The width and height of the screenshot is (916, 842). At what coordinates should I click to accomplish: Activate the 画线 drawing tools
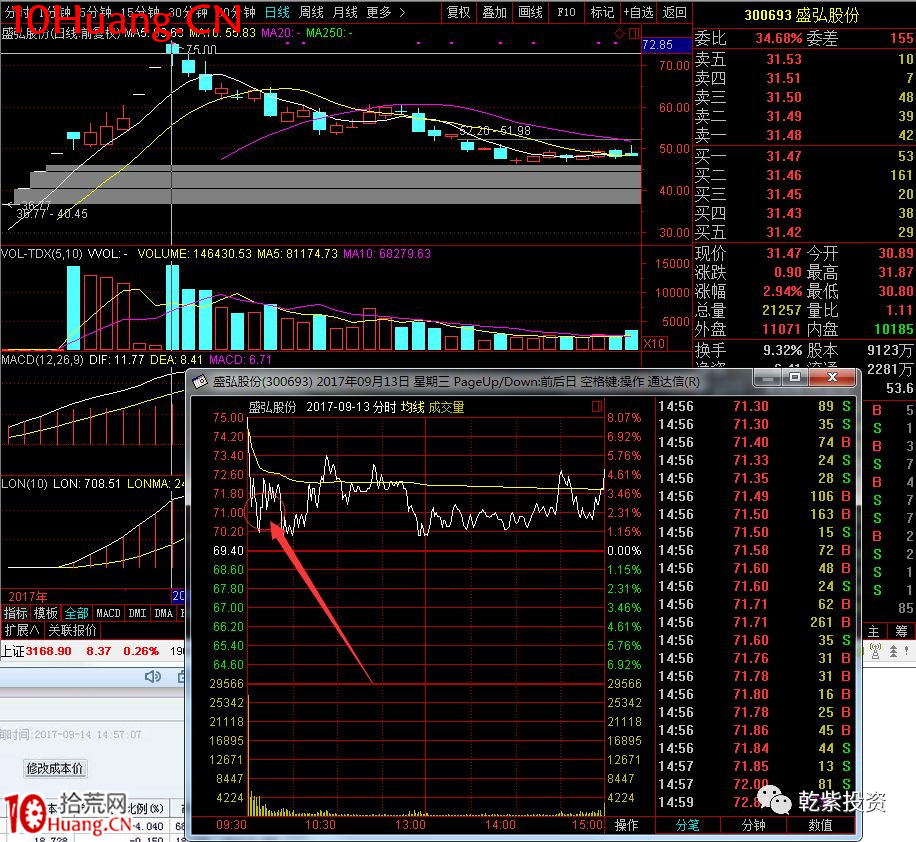(x=530, y=12)
